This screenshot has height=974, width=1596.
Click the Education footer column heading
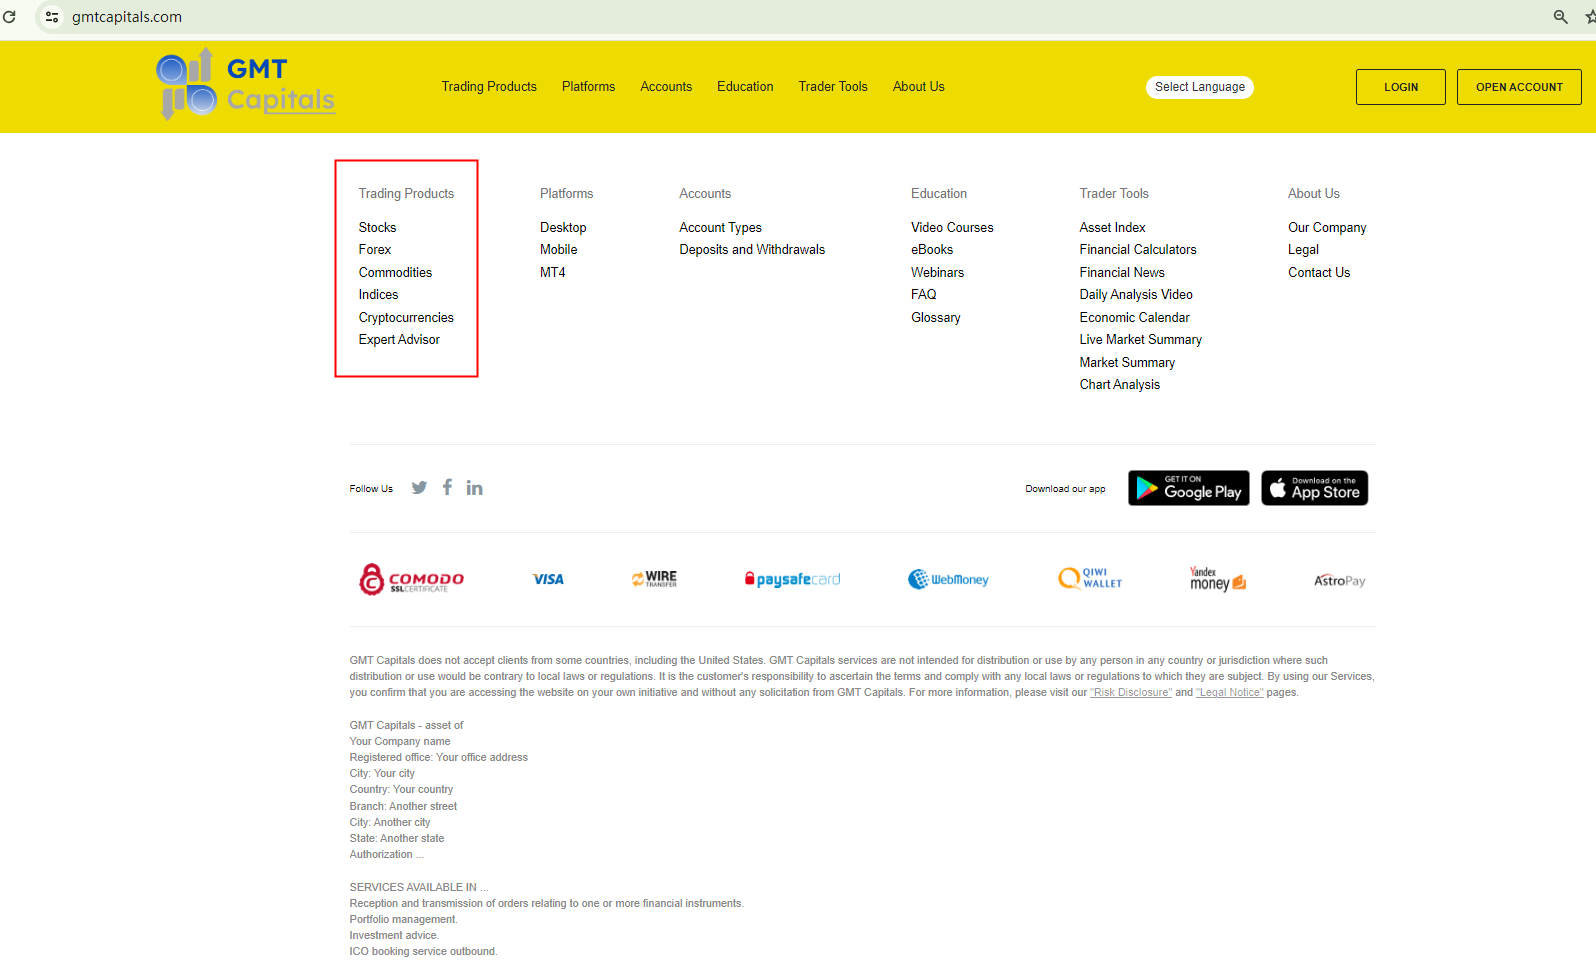point(939,194)
